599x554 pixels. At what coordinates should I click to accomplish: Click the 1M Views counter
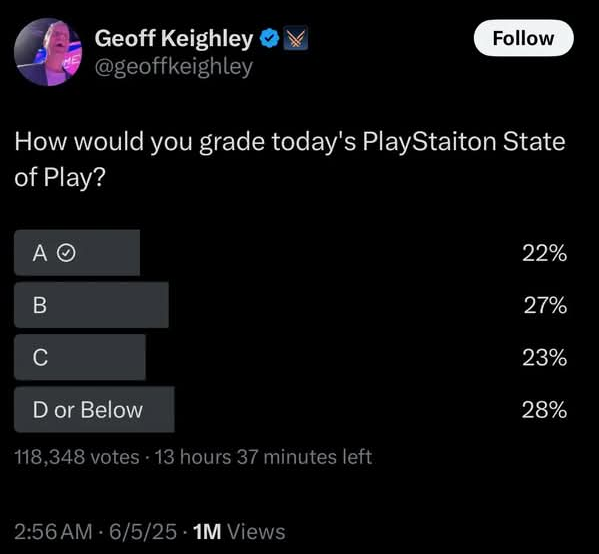239,532
